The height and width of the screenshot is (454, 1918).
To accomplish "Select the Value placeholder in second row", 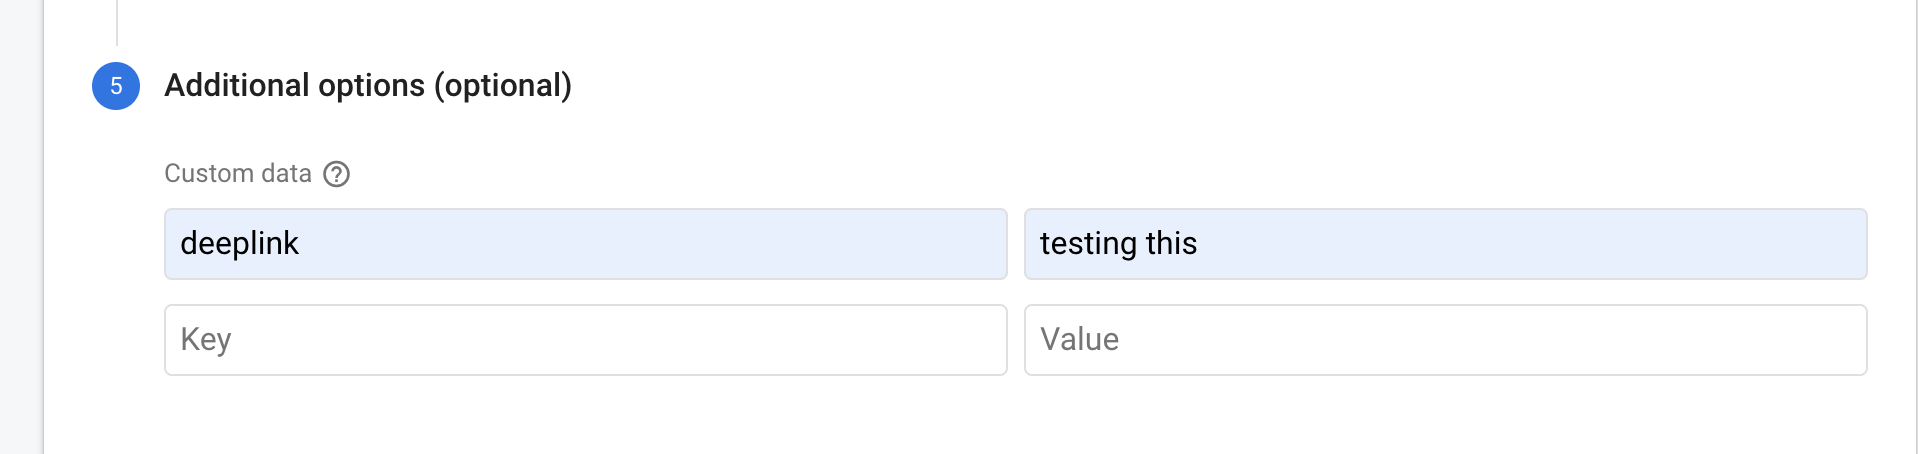I will [1080, 340].
